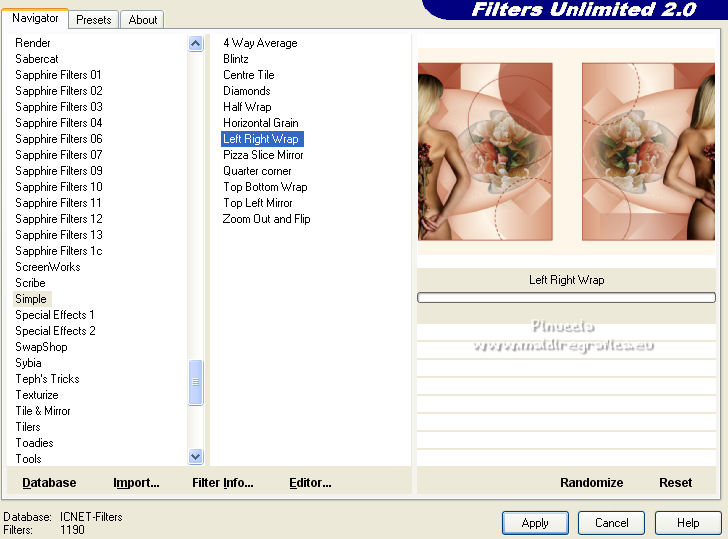Choose the Top Bottom Wrap filter
The height and width of the screenshot is (539, 728).
[265, 187]
